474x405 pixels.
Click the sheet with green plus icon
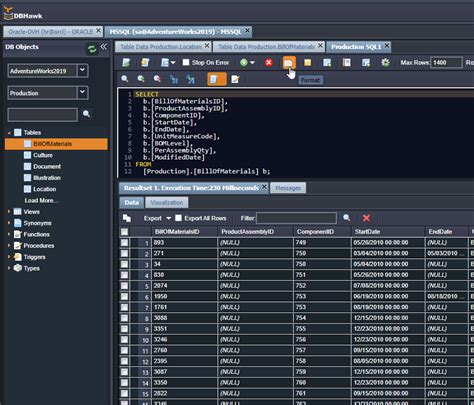(327, 62)
